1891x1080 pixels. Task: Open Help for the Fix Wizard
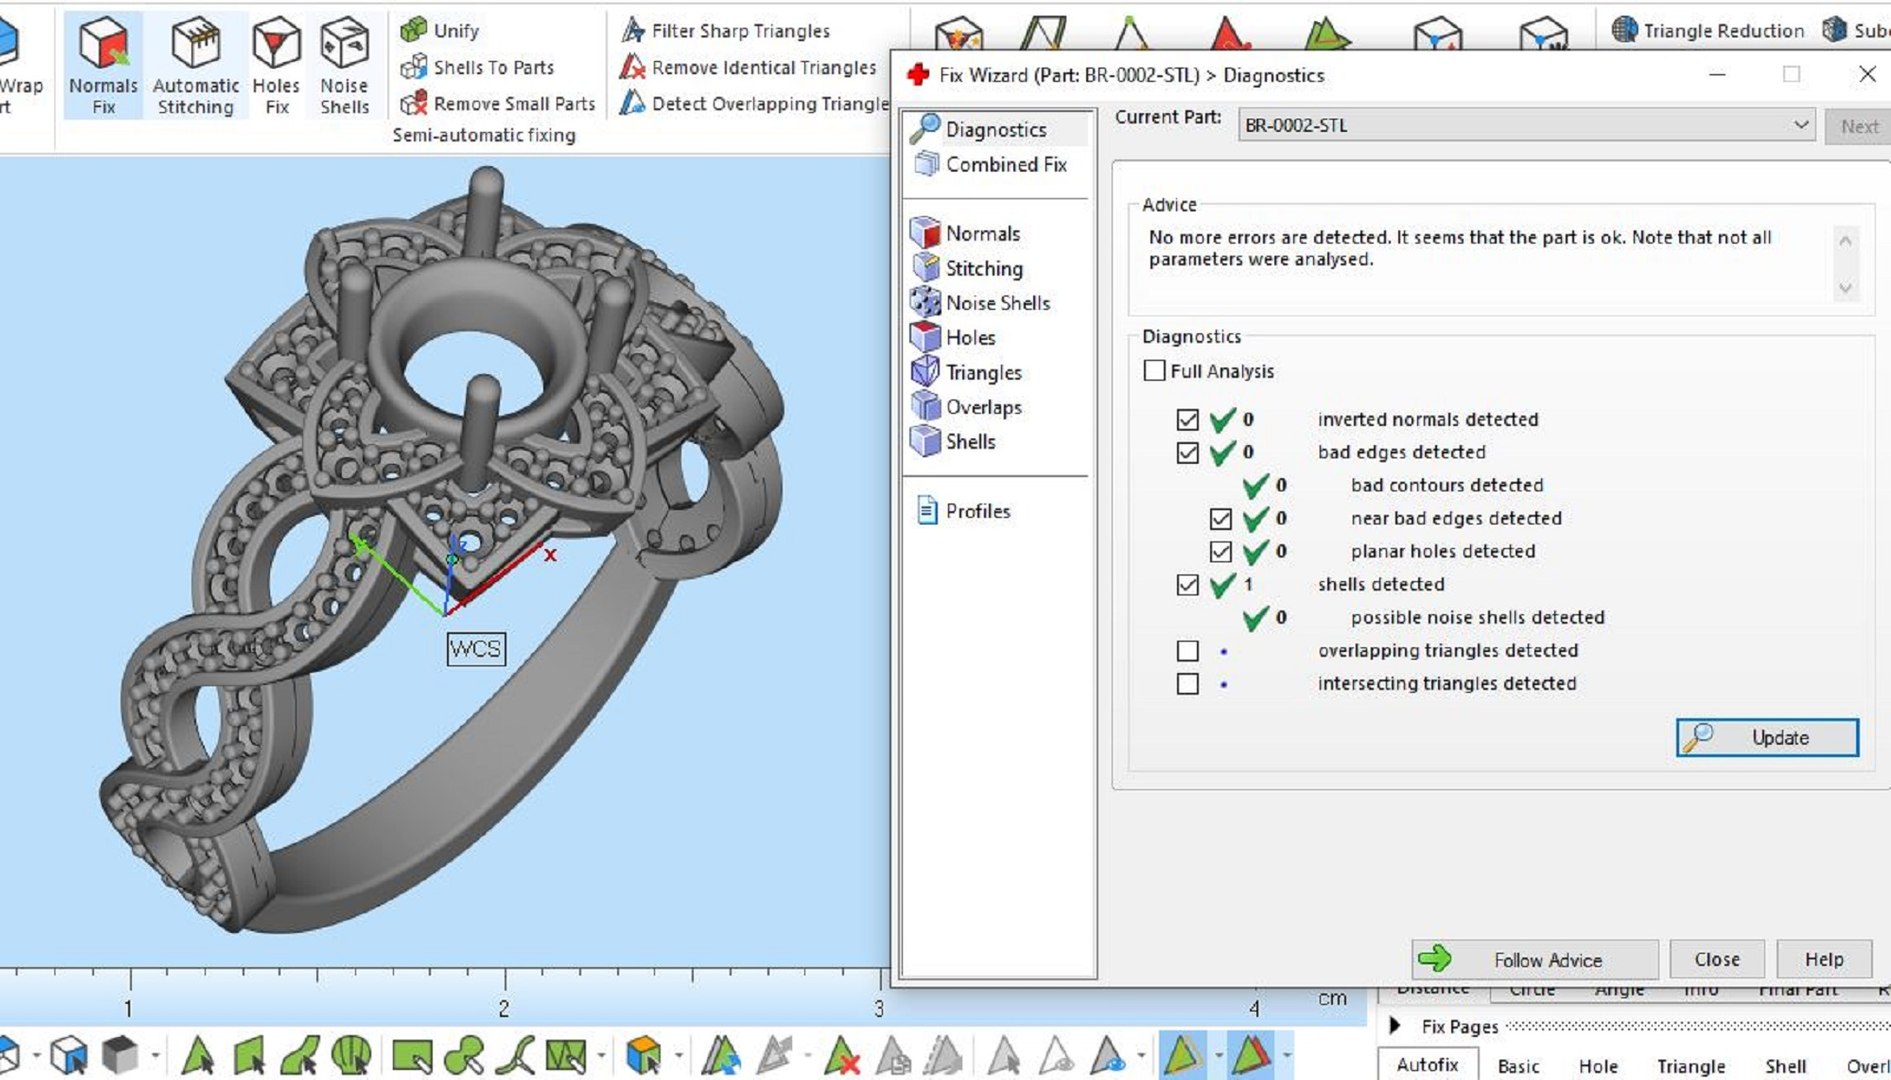click(1824, 960)
